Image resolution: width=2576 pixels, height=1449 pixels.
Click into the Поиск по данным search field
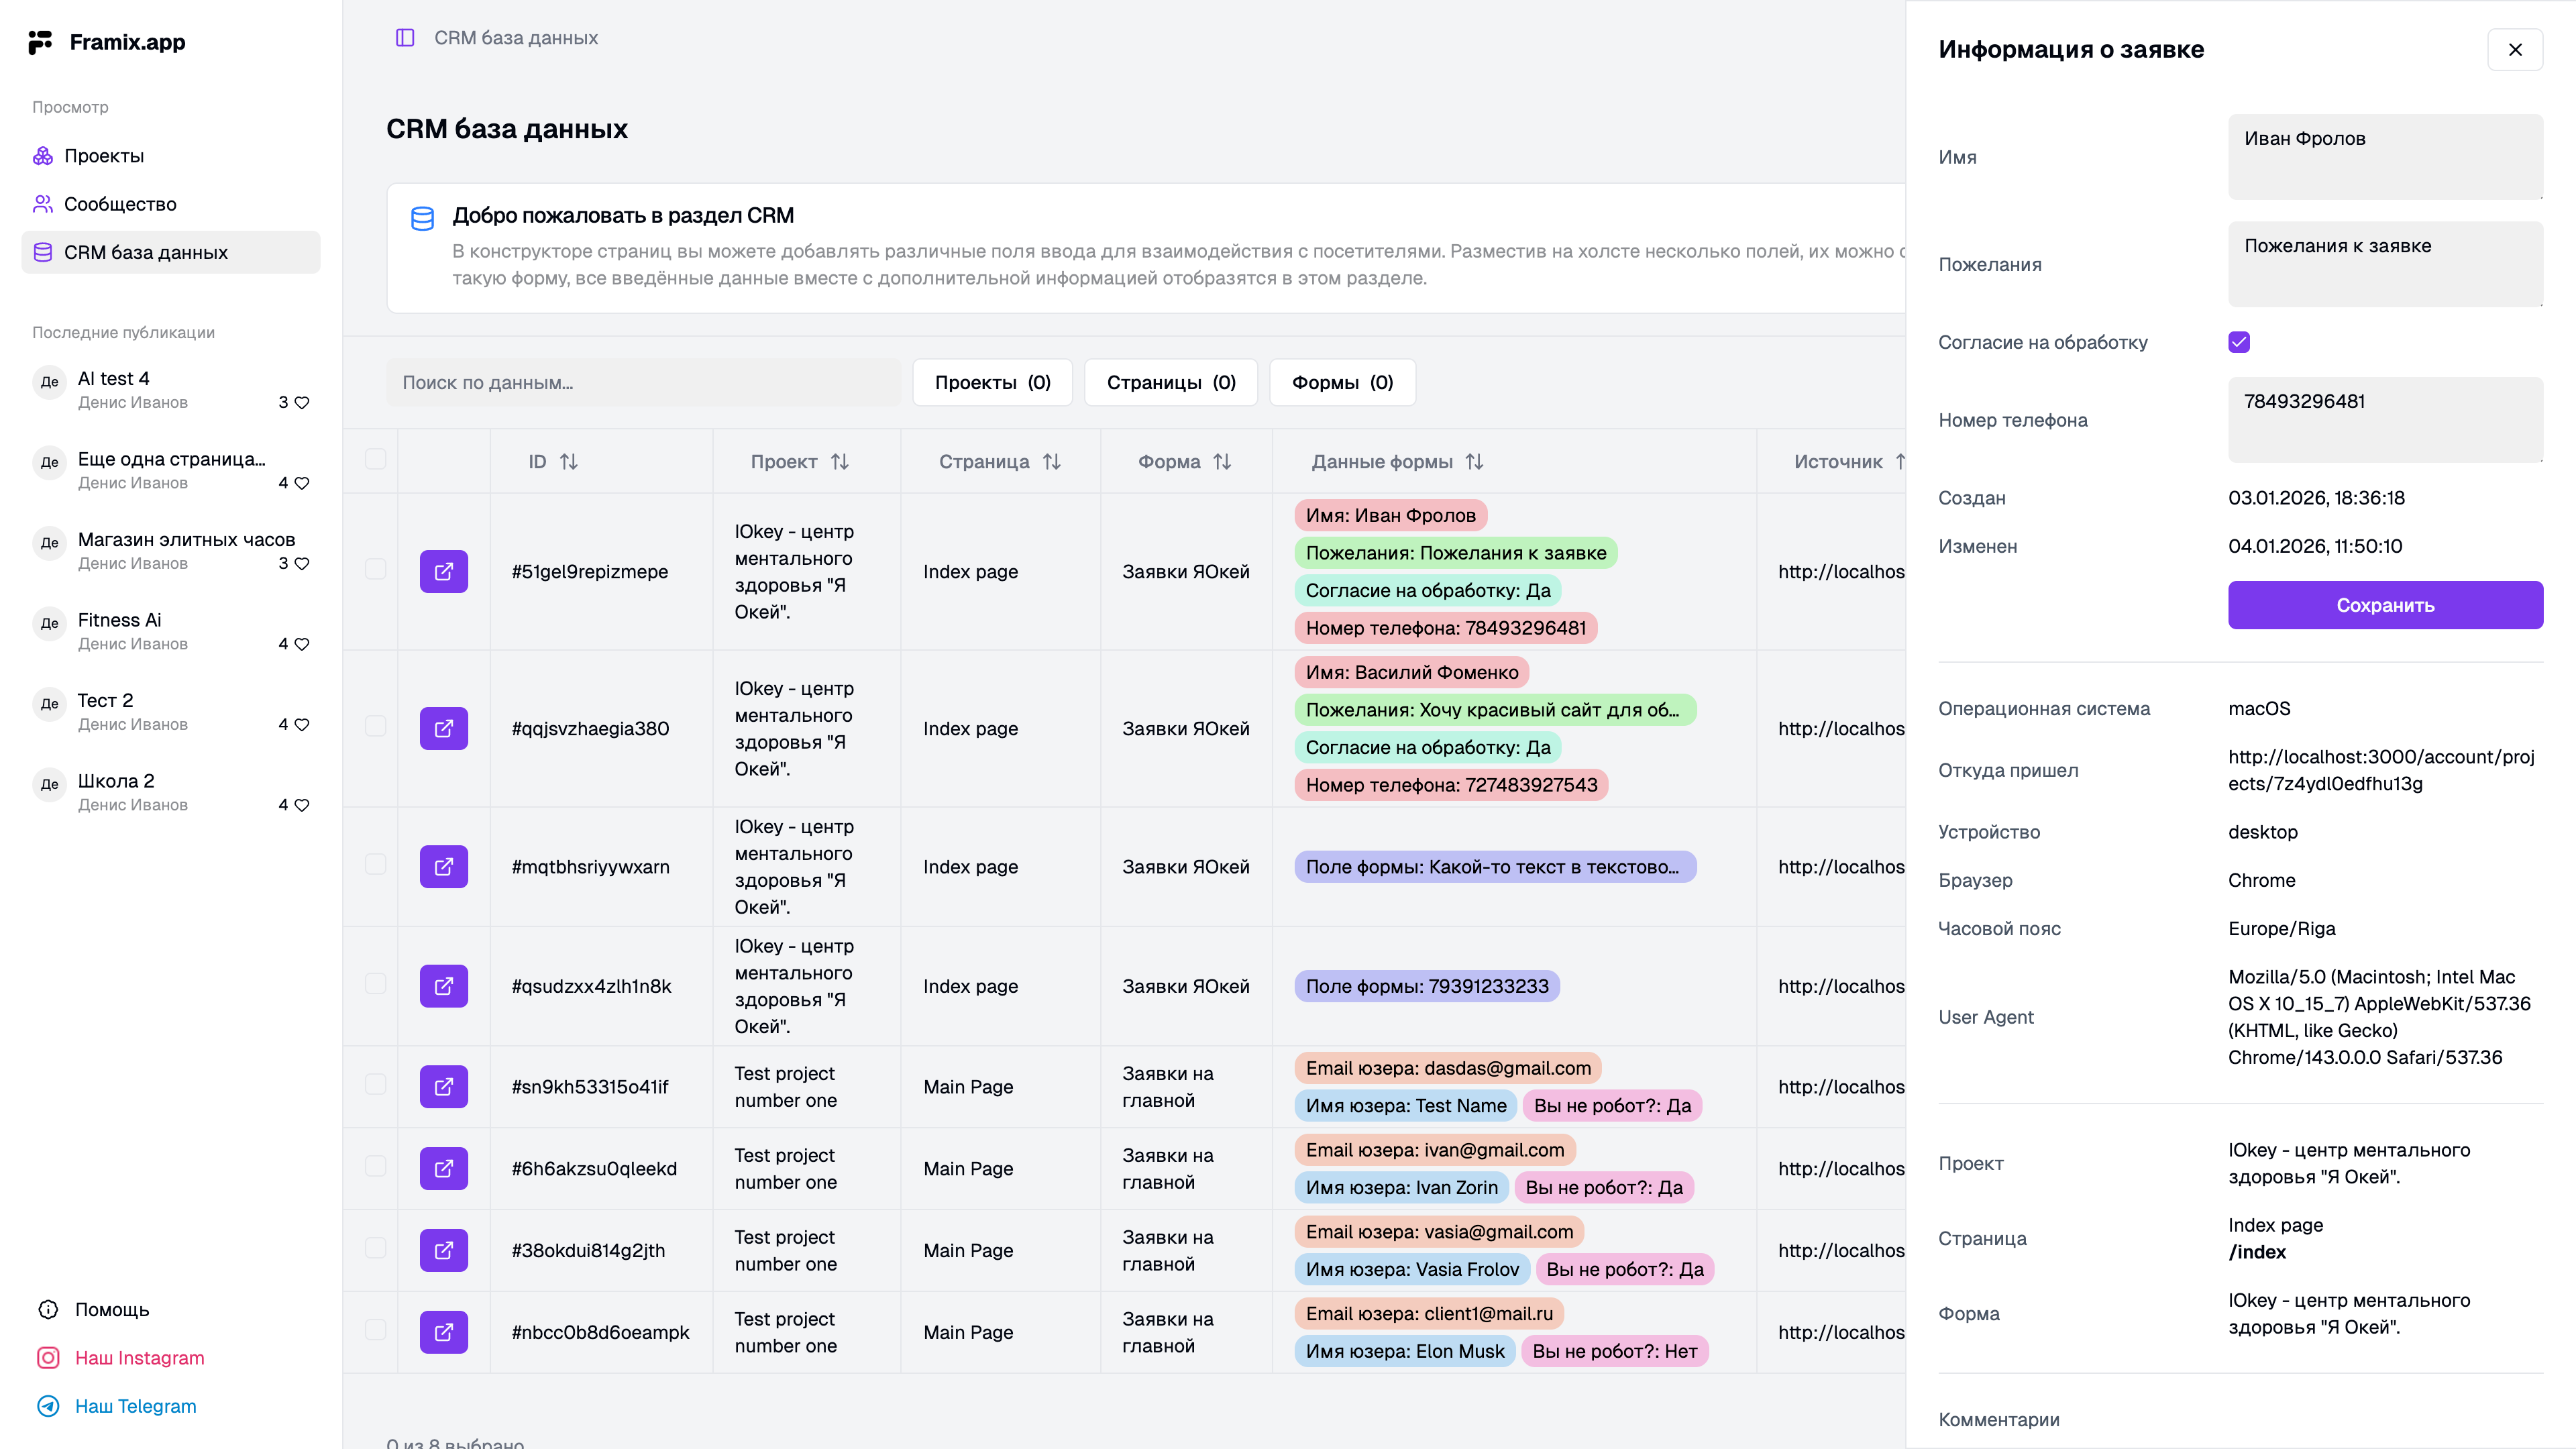(643, 382)
